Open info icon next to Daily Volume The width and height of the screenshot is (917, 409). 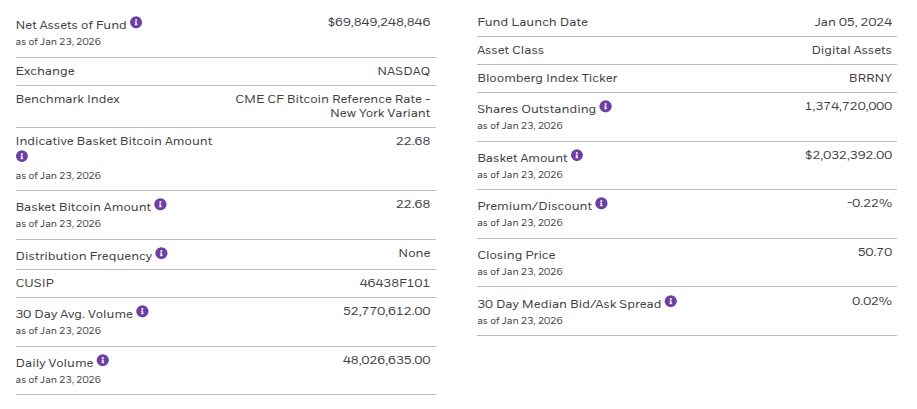pyautogui.click(x=102, y=361)
